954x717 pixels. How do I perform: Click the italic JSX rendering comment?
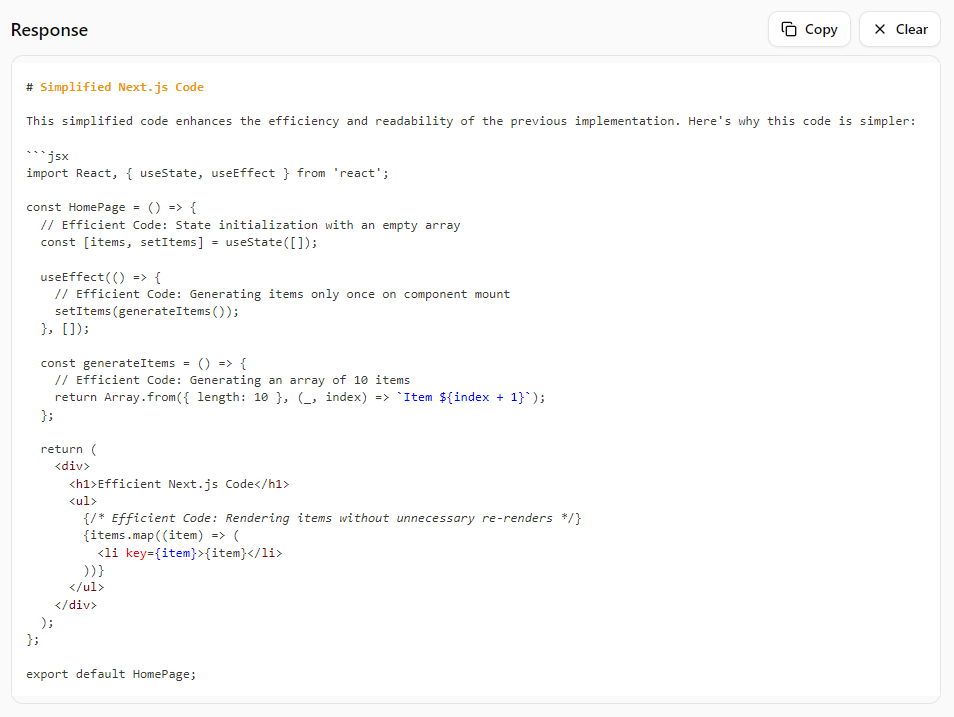332,518
